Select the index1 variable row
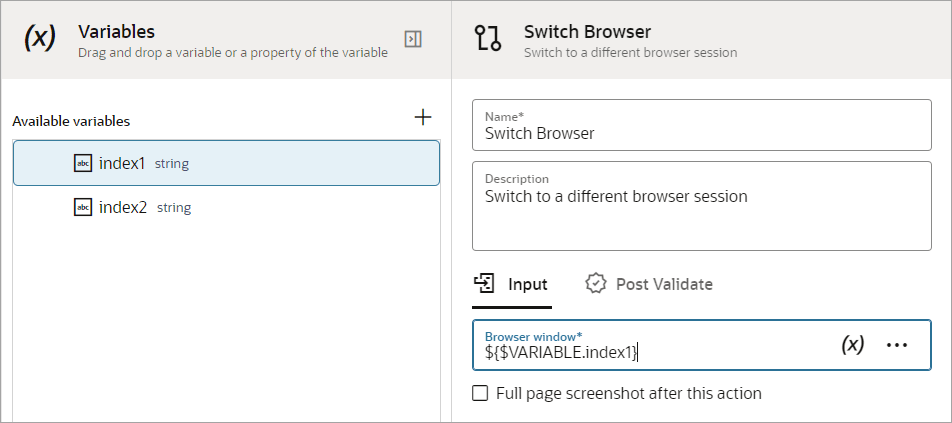 226,163
